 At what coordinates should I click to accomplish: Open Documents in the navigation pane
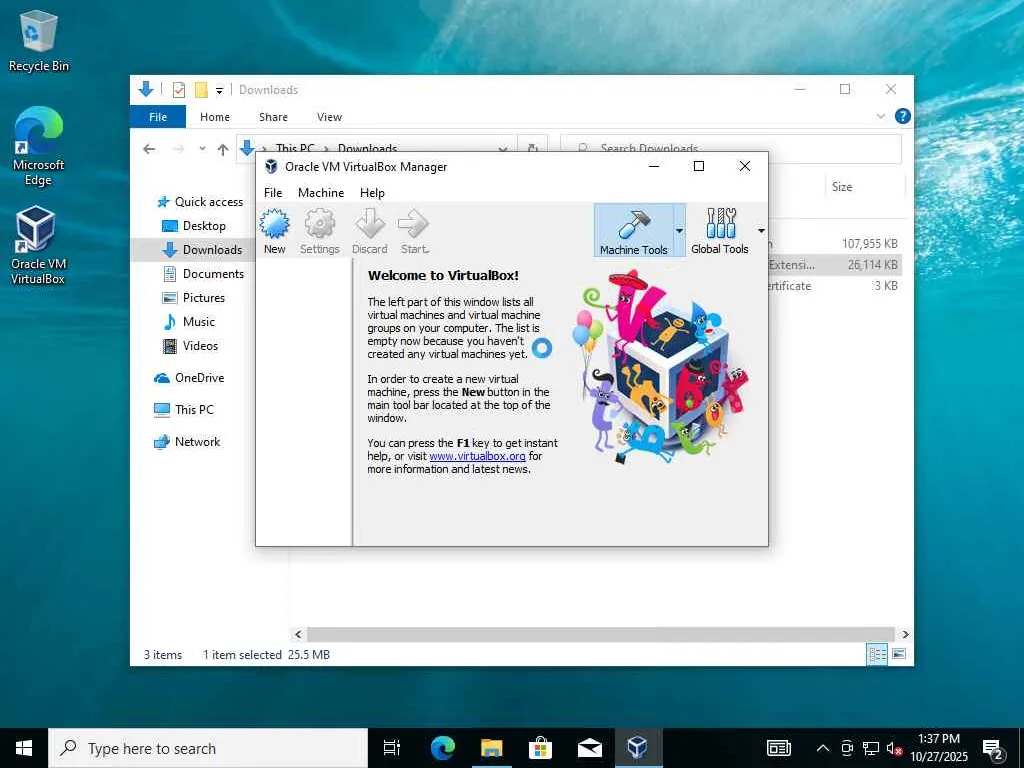(x=203, y=274)
